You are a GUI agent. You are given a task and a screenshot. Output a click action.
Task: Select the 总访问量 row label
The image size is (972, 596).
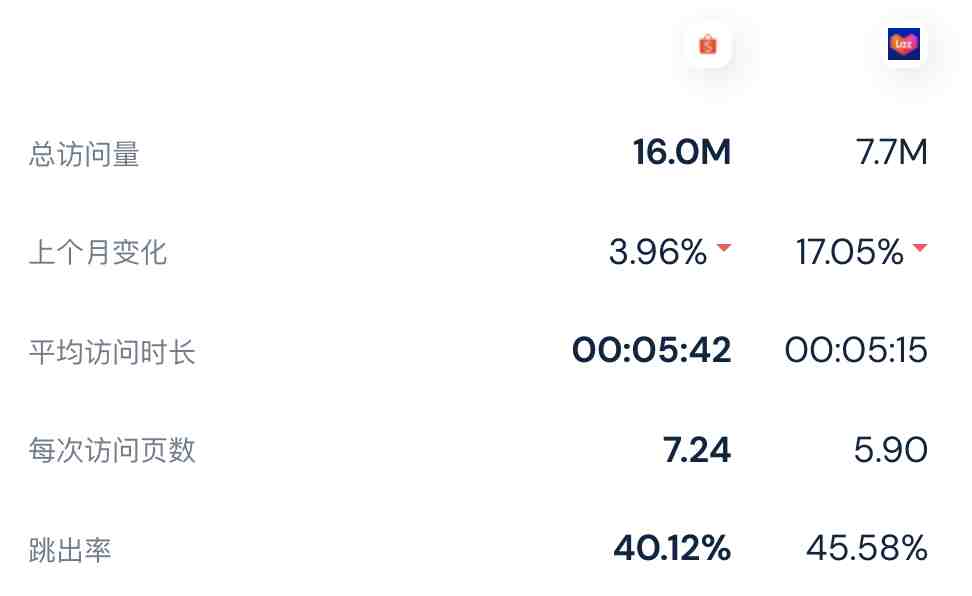(84, 154)
